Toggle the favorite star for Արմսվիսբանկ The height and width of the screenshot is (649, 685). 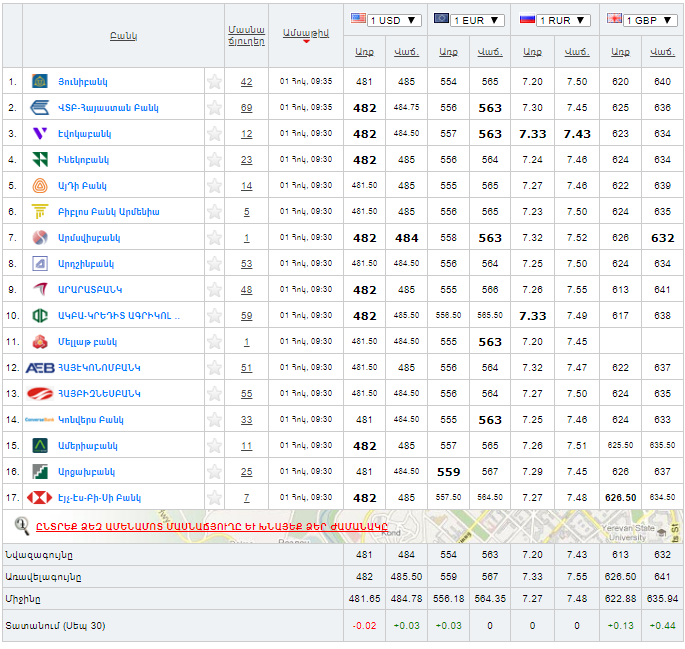[214, 238]
